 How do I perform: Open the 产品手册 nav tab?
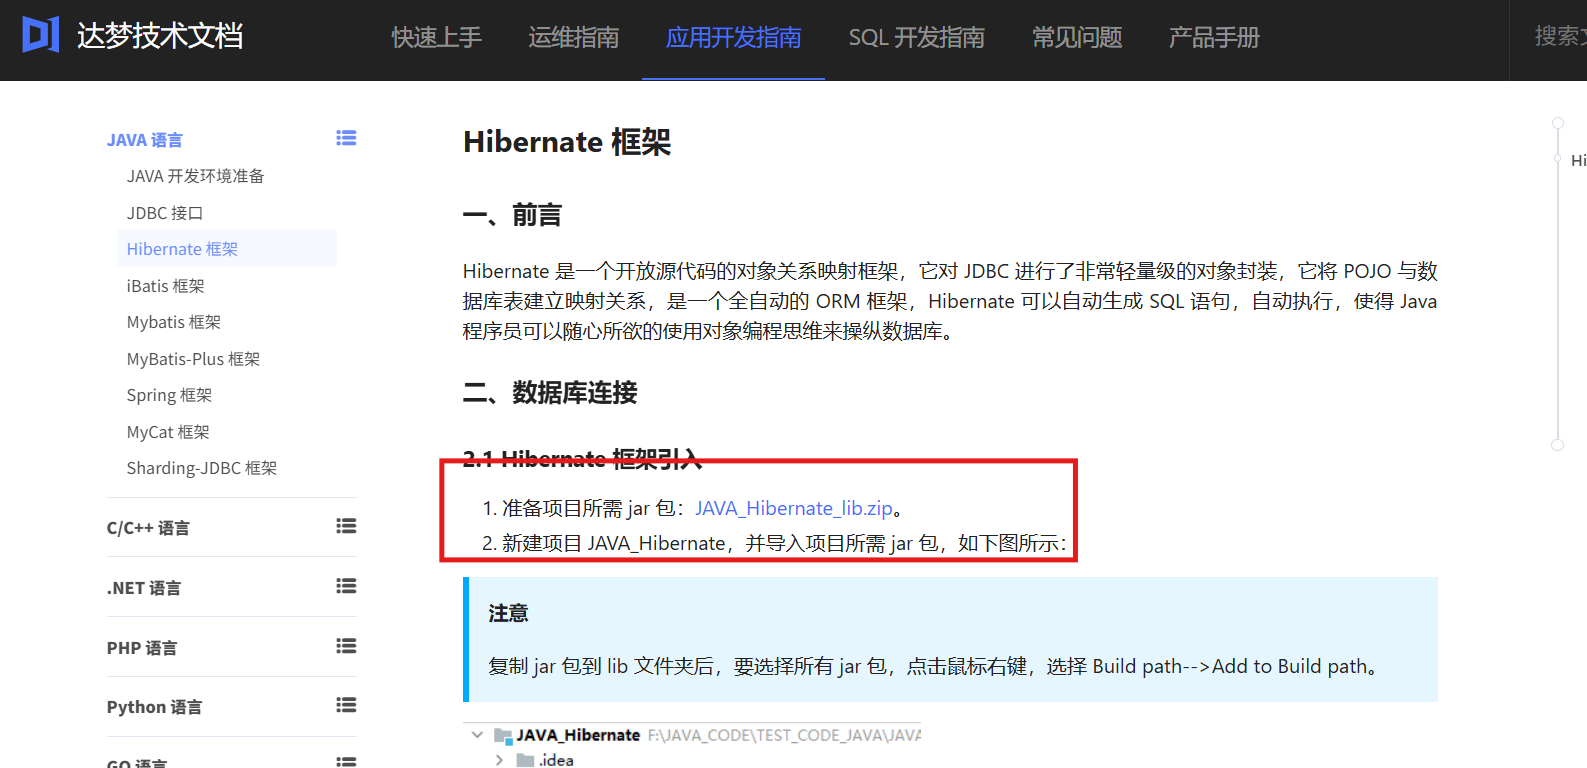click(x=1214, y=38)
